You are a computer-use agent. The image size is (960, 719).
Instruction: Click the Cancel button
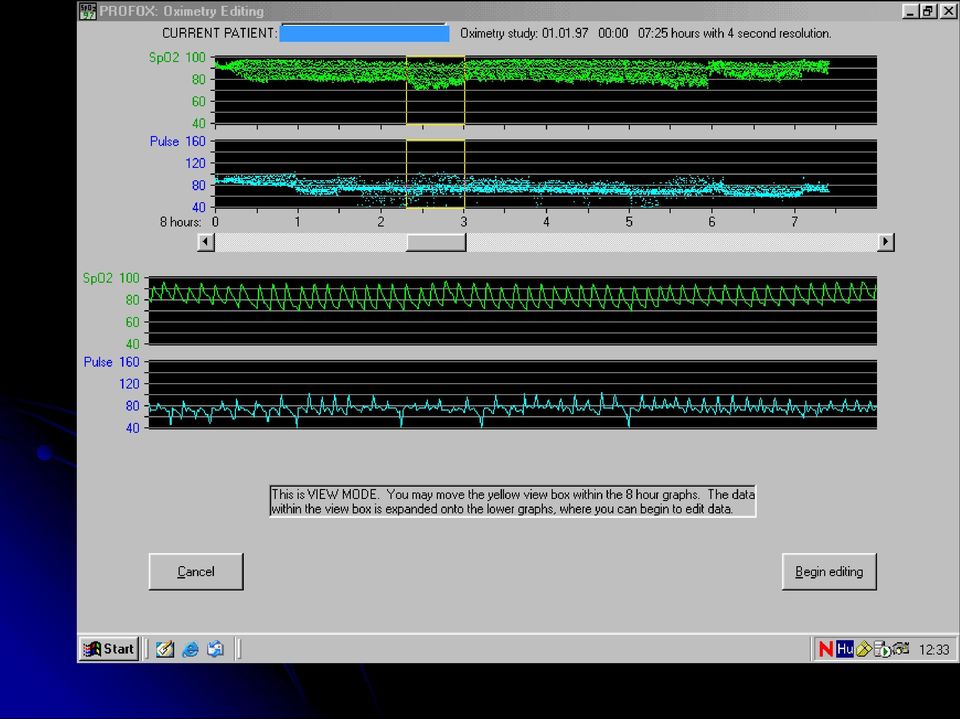point(196,571)
